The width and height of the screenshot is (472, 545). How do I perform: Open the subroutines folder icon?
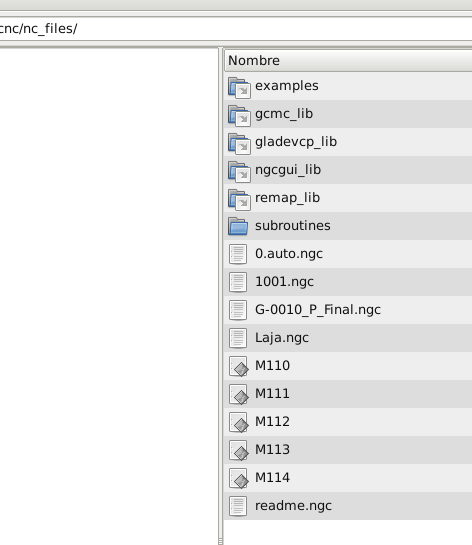pos(238,226)
